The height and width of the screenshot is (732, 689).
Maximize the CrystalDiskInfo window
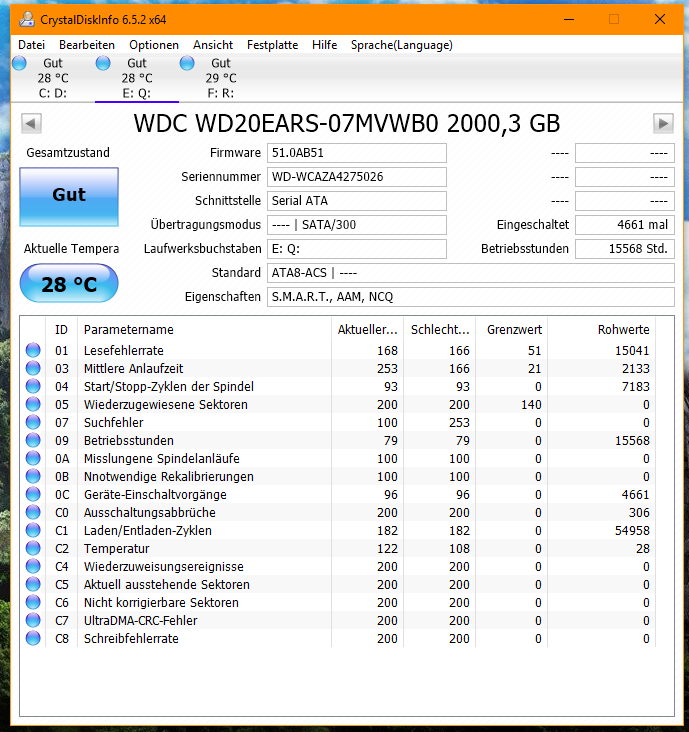(614, 19)
